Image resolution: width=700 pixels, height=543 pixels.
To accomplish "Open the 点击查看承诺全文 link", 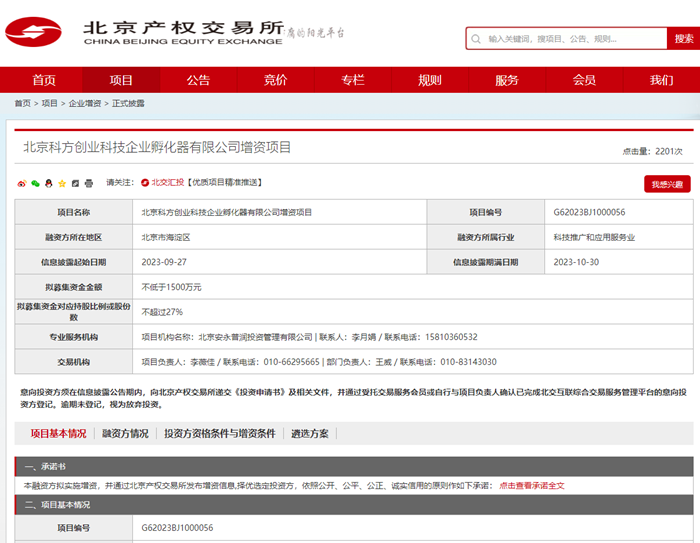I will tap(532, 485).
